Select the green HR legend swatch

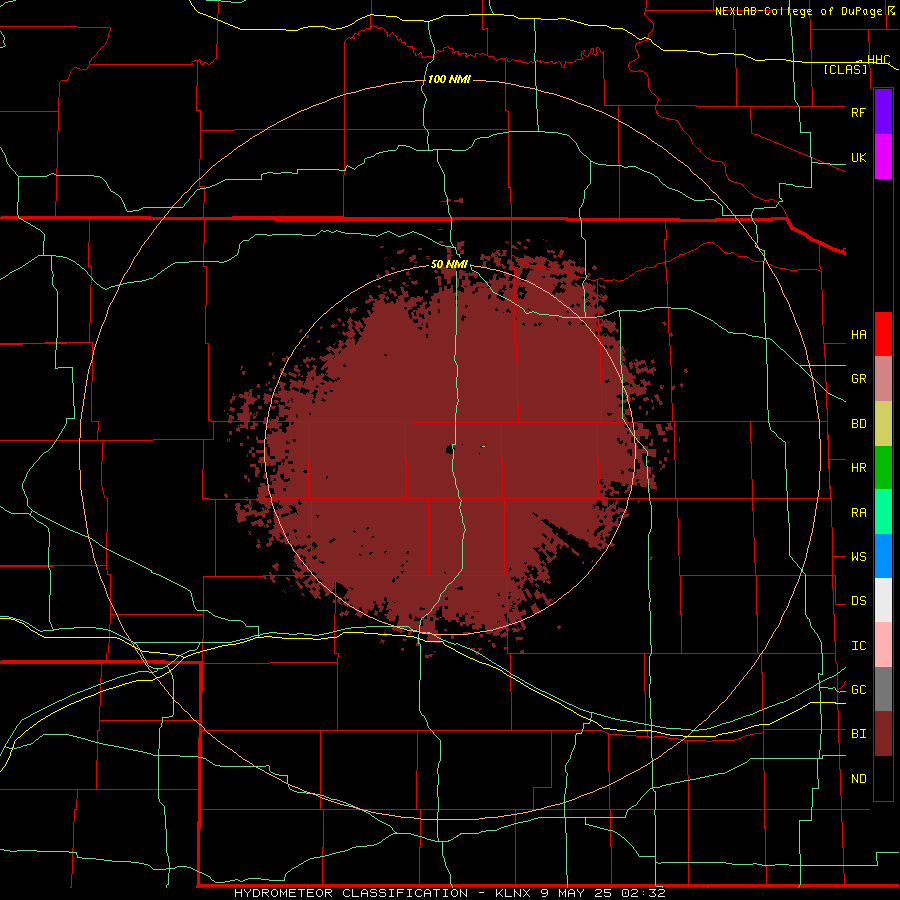pos(883,468)
